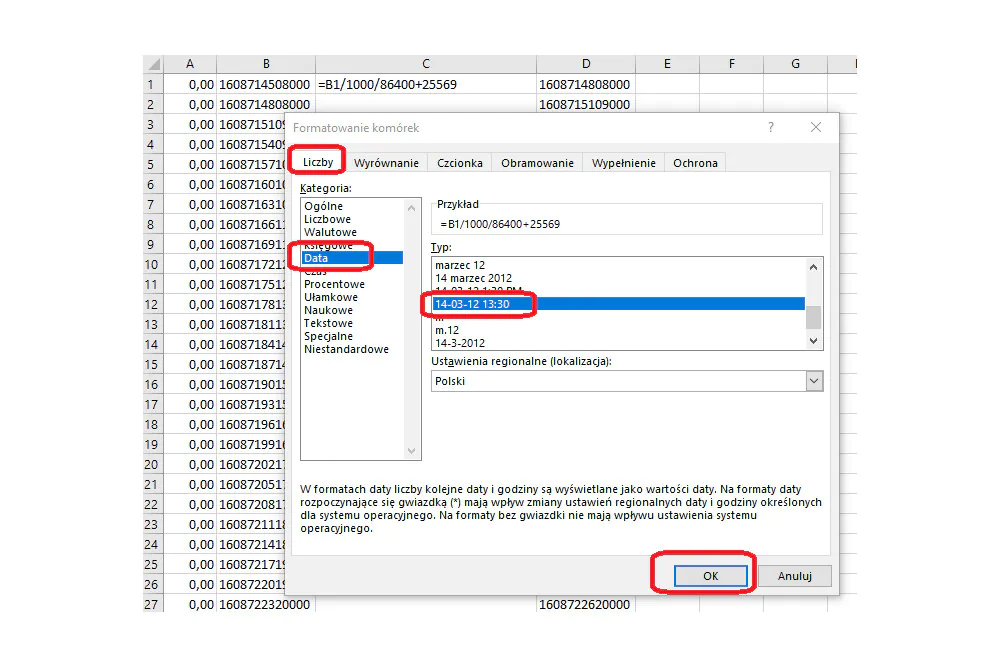Expand the Polski regional settings dropdown
This screenshot has height=667, width=1000.
(814, 381)
